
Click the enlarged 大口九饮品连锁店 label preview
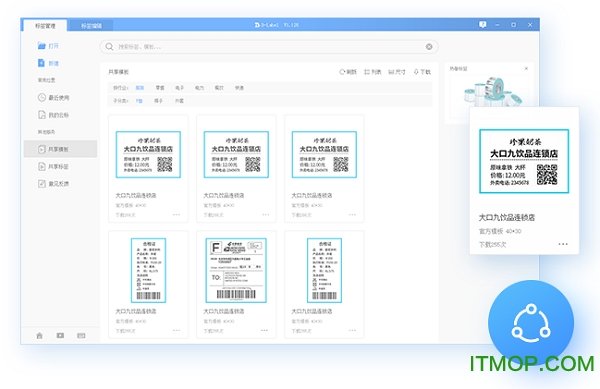(524, 161)
